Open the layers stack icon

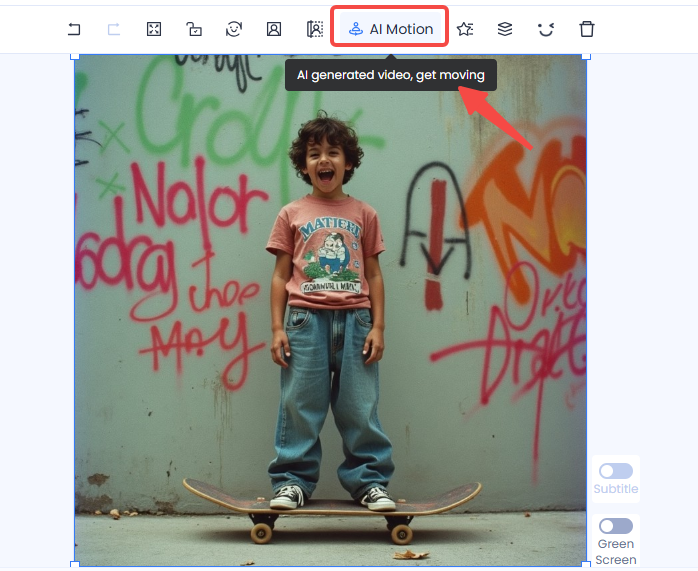point(505,29)
